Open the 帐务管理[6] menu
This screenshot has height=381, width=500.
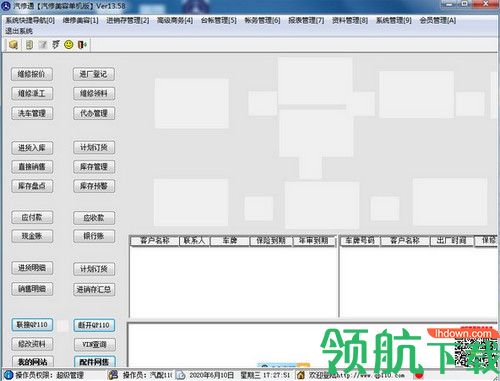(262, 21)
